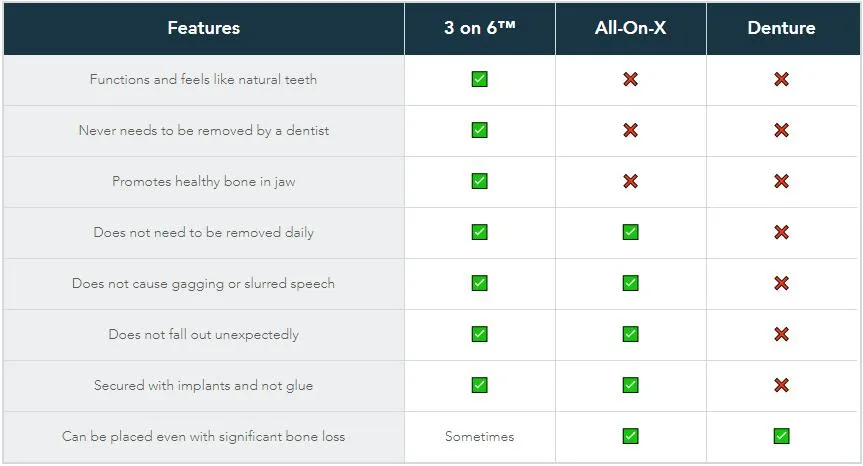Image resolution: width=863 pixels, height=466 pixels.
Task: Click the 3 on 6 column header
Action: point(479,28)
